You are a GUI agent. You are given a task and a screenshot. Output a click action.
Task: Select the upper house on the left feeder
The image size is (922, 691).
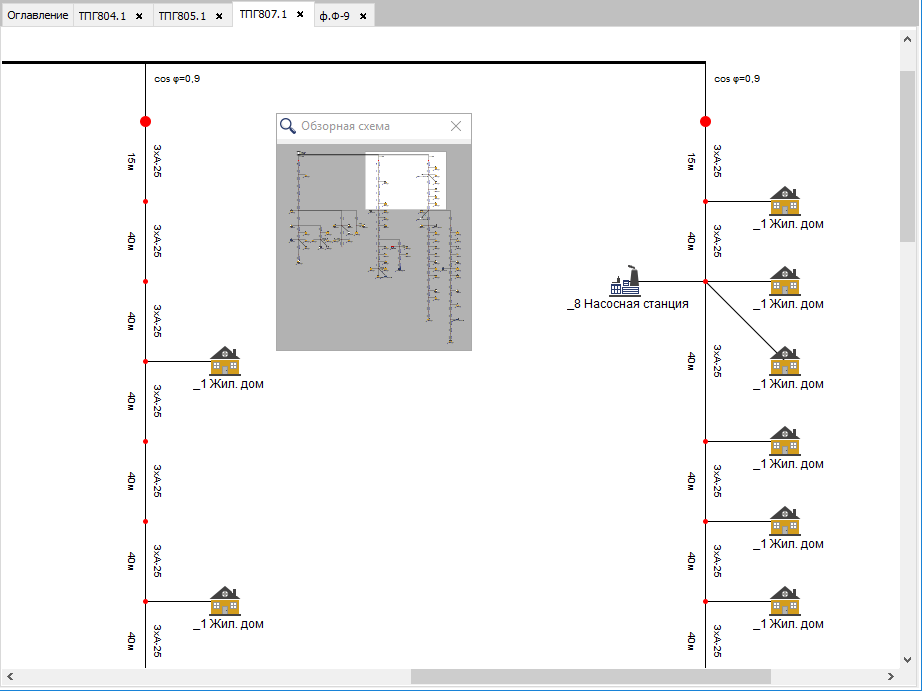(225, 361)
